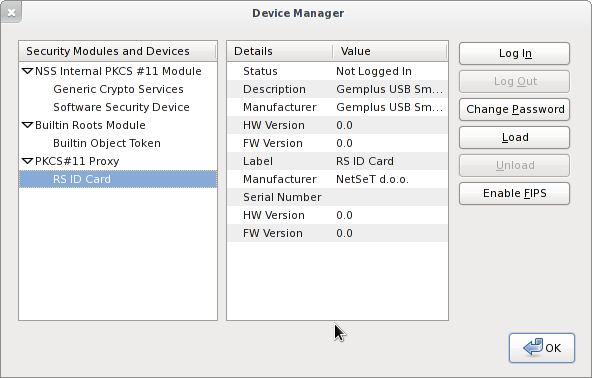Select the Builtin Roots Module label
This screenshot has width=592, height=378.
click(x=90, y=125)
